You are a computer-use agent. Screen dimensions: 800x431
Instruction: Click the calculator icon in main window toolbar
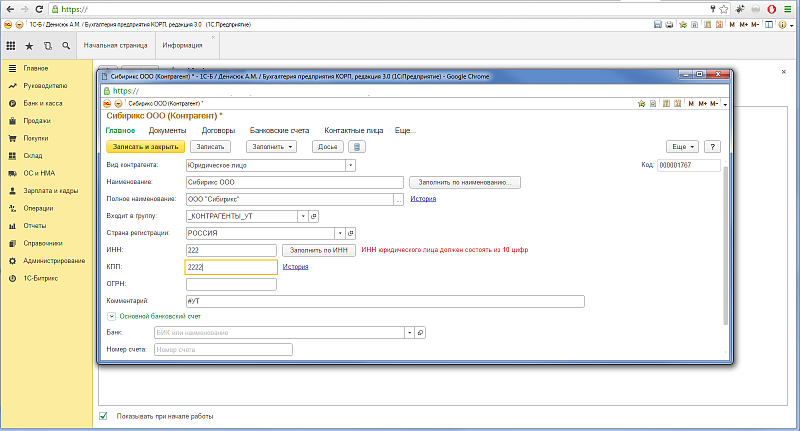pyautogui.click(x=708, y=24)
